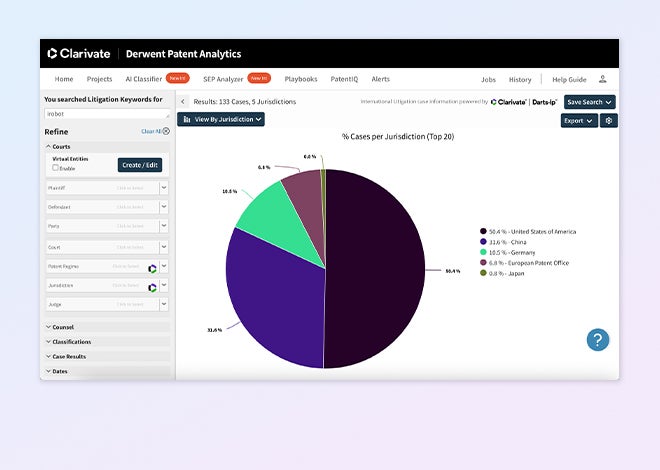The height and width of the screenshot is (470, 660).
Task: Click the litigation keyword search field
Action: point(104,115)
